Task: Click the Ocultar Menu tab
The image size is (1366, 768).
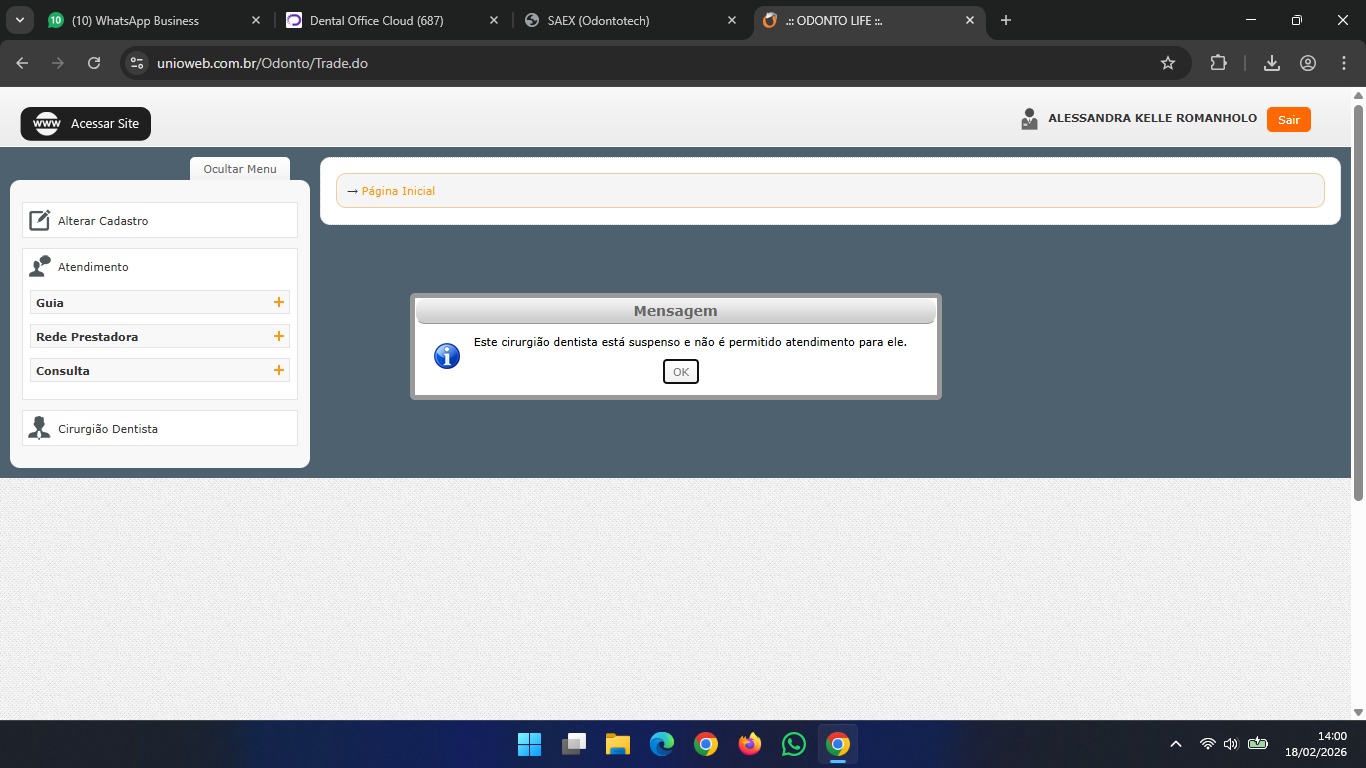Action: (240, 169)
